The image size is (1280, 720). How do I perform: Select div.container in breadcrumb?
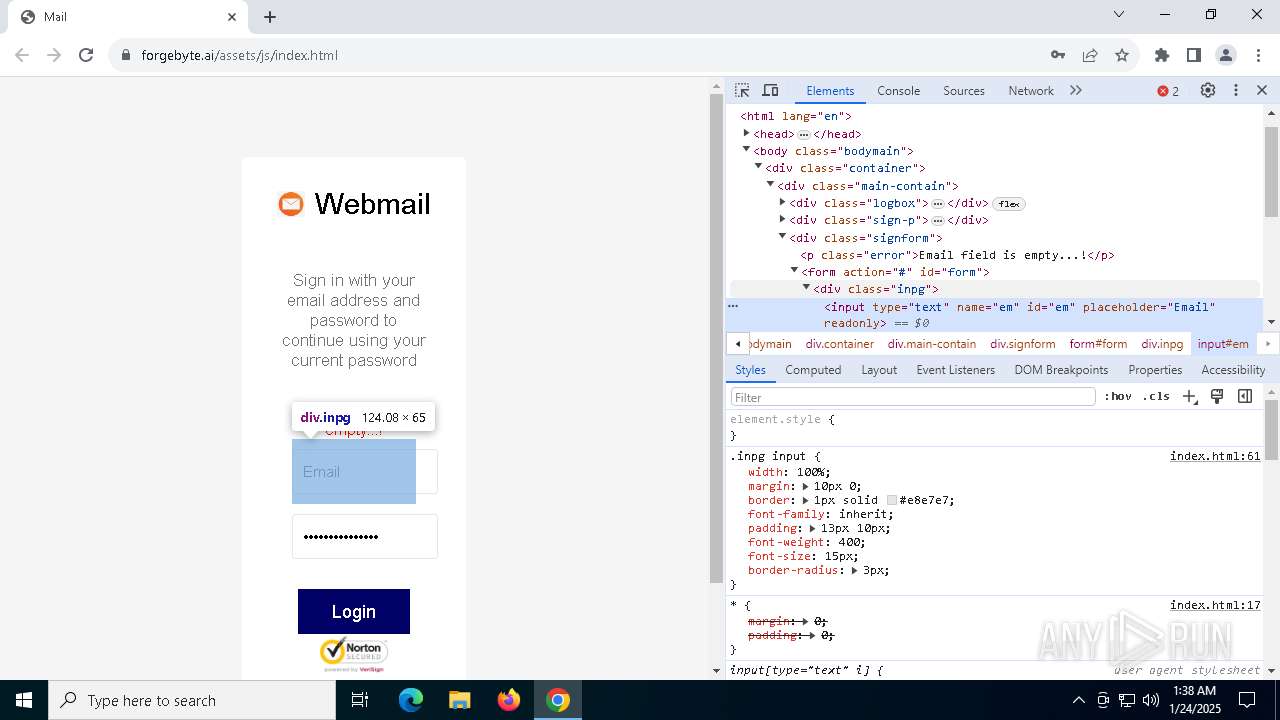tap(840, 344)
